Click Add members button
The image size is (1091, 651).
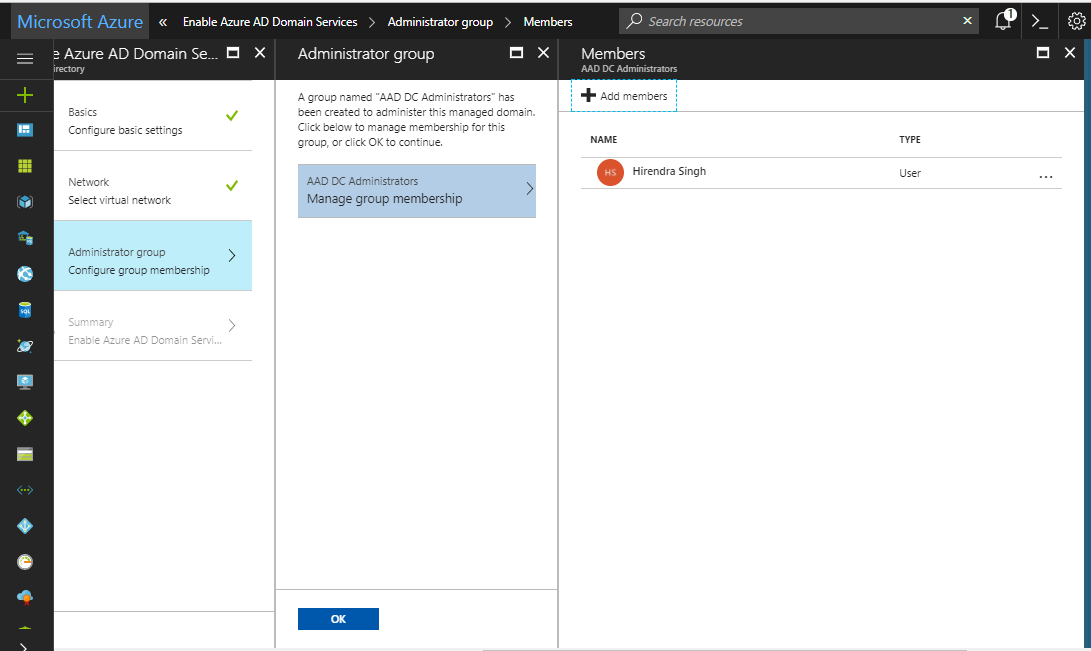[624, 96]
